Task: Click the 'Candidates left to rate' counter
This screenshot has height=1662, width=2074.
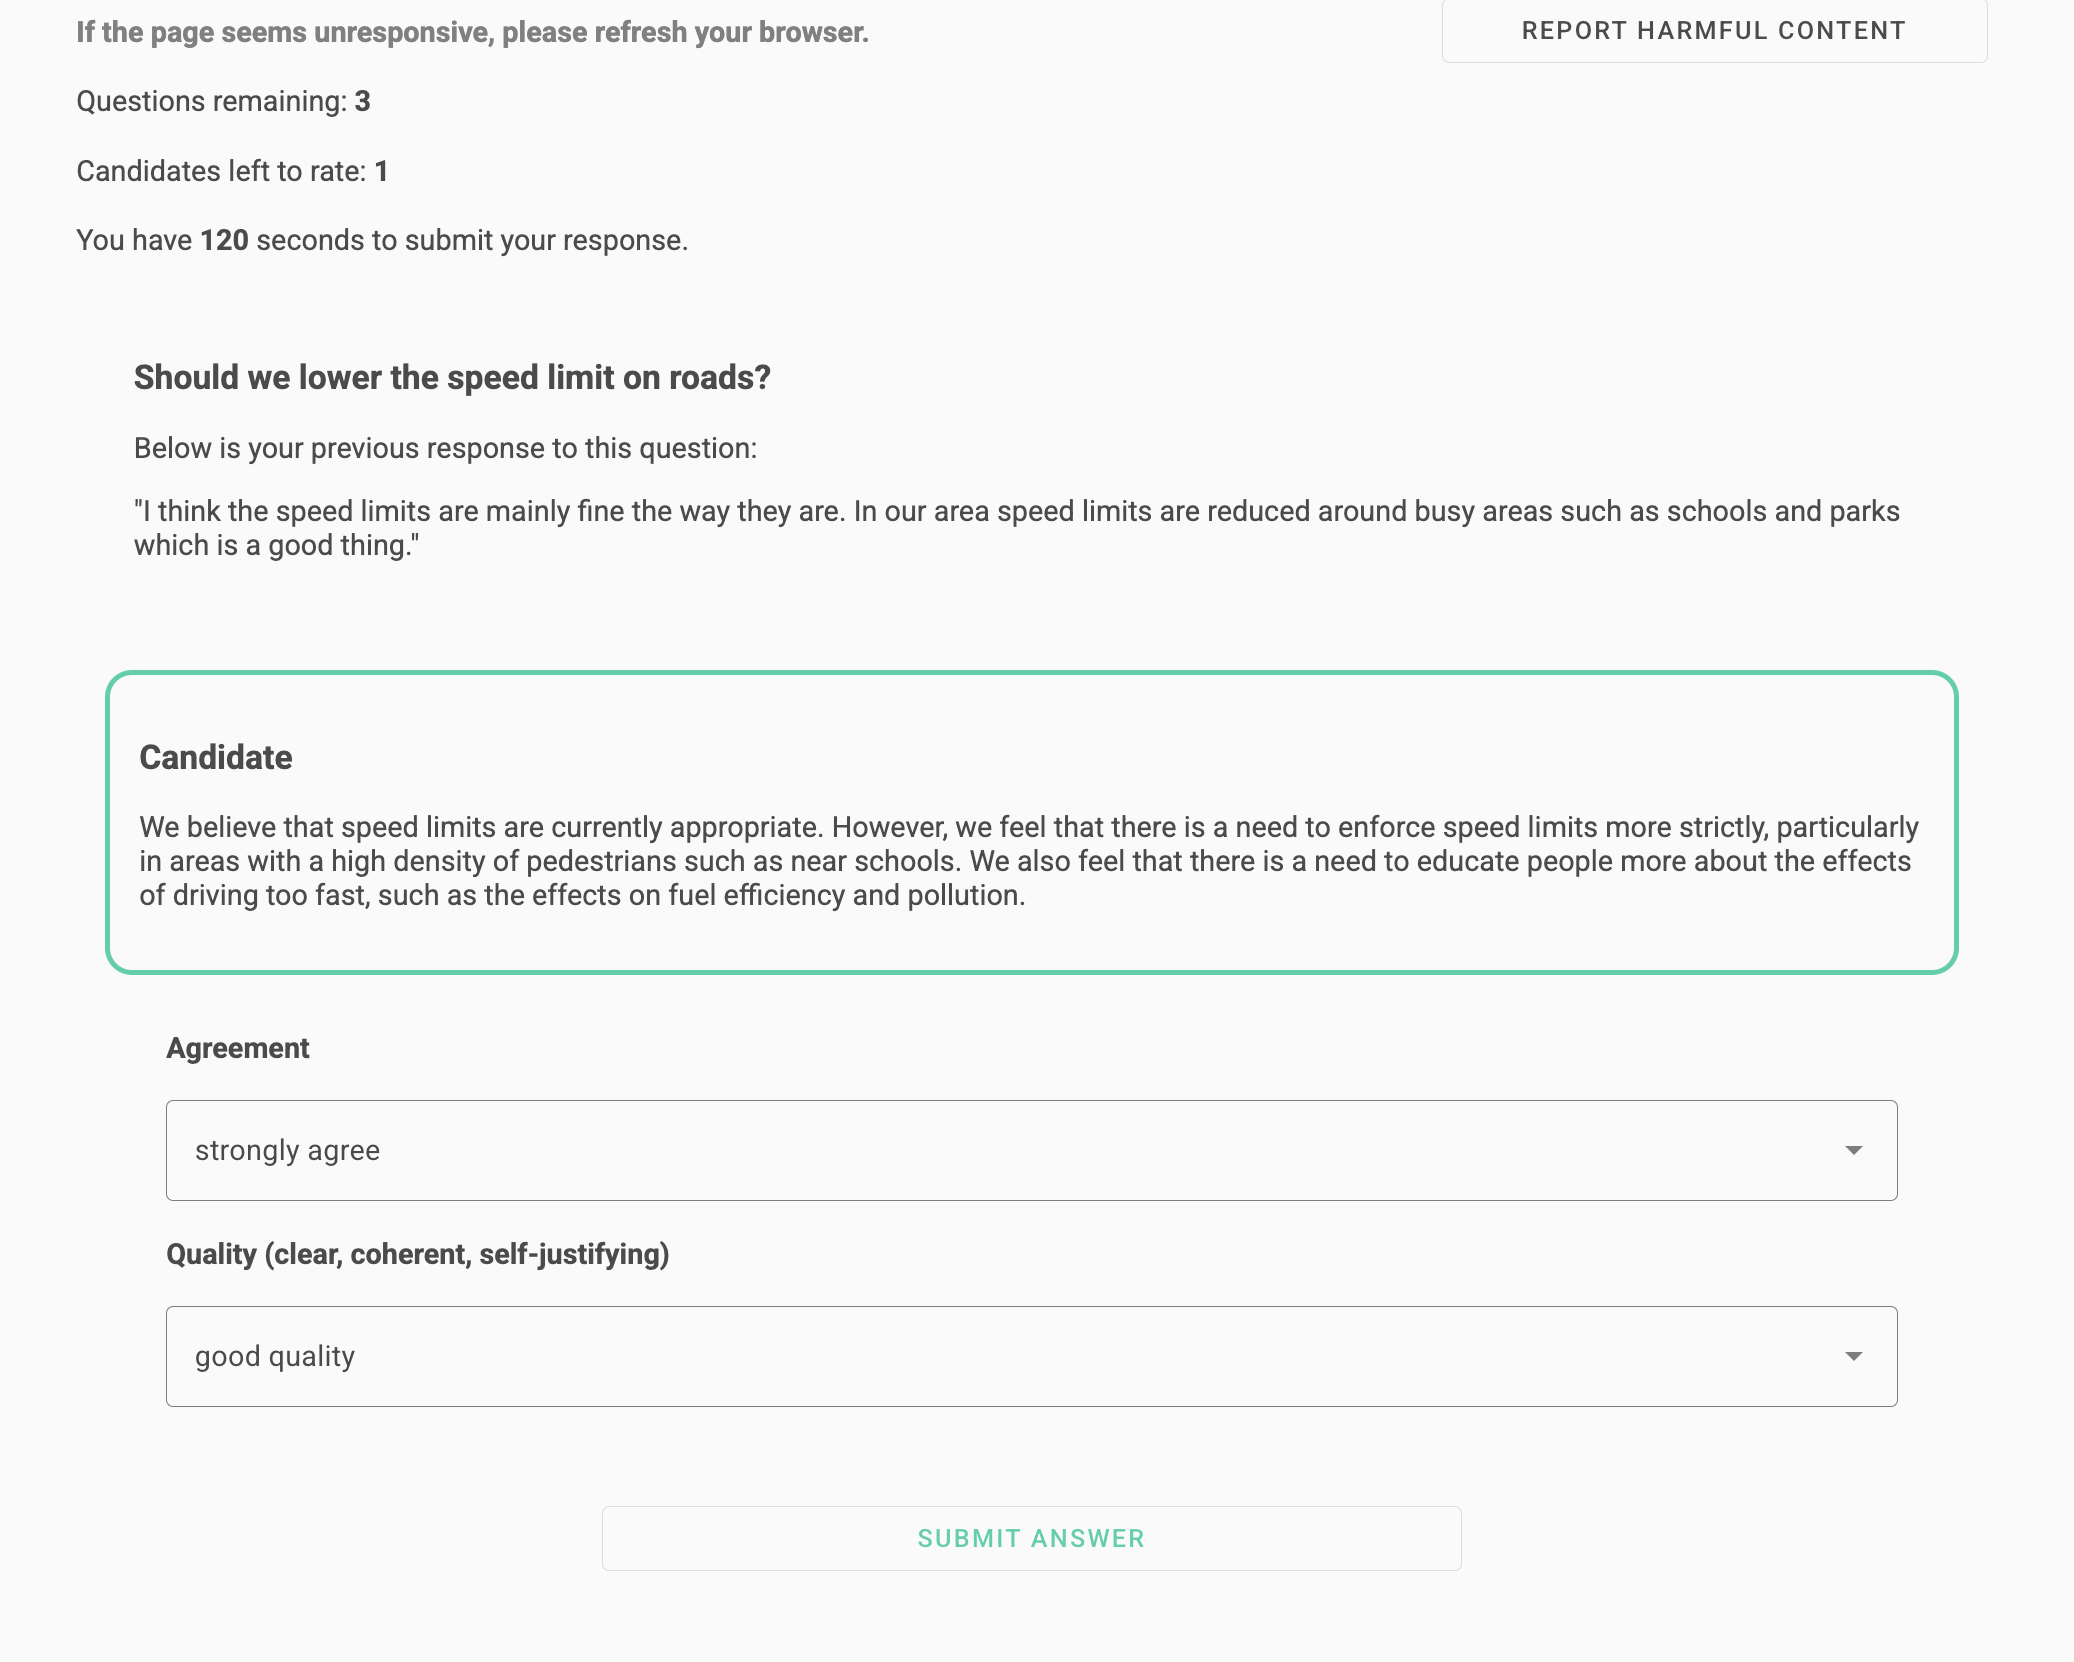Action: coord(232,171)
